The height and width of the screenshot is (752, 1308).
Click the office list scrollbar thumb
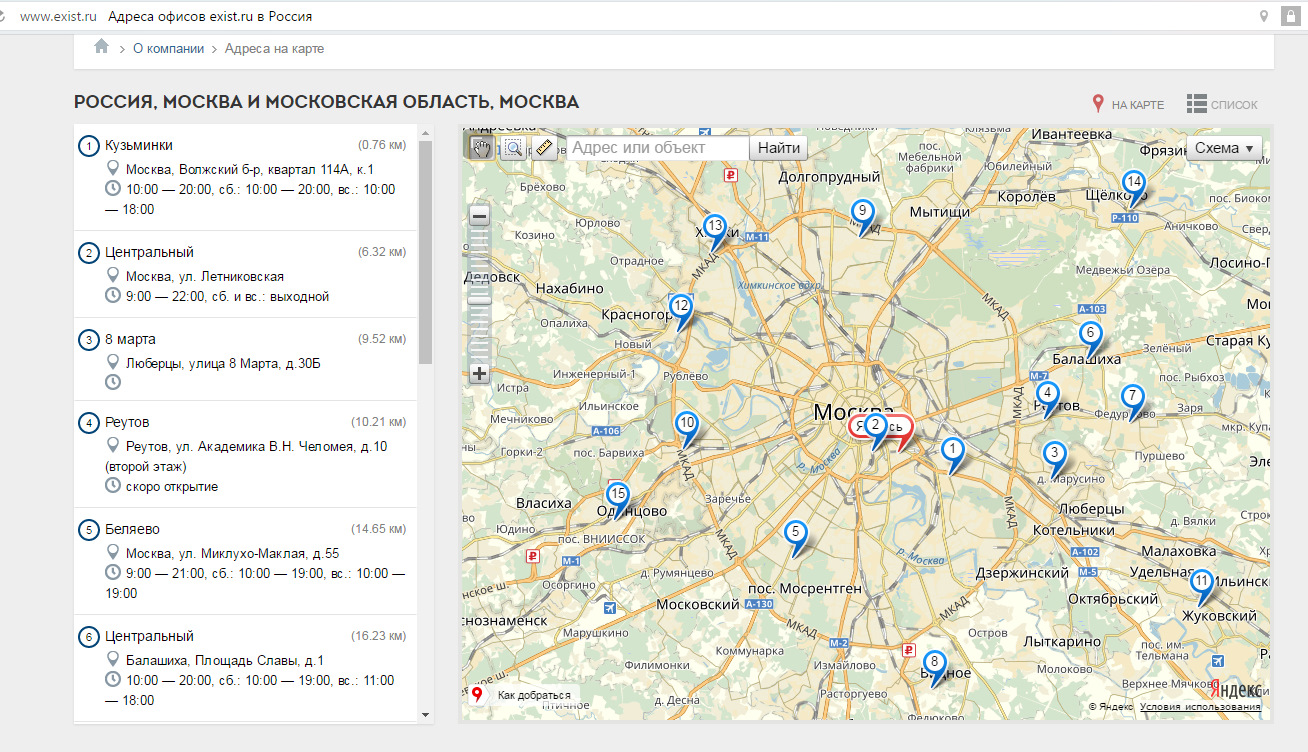tap(426, 252)
